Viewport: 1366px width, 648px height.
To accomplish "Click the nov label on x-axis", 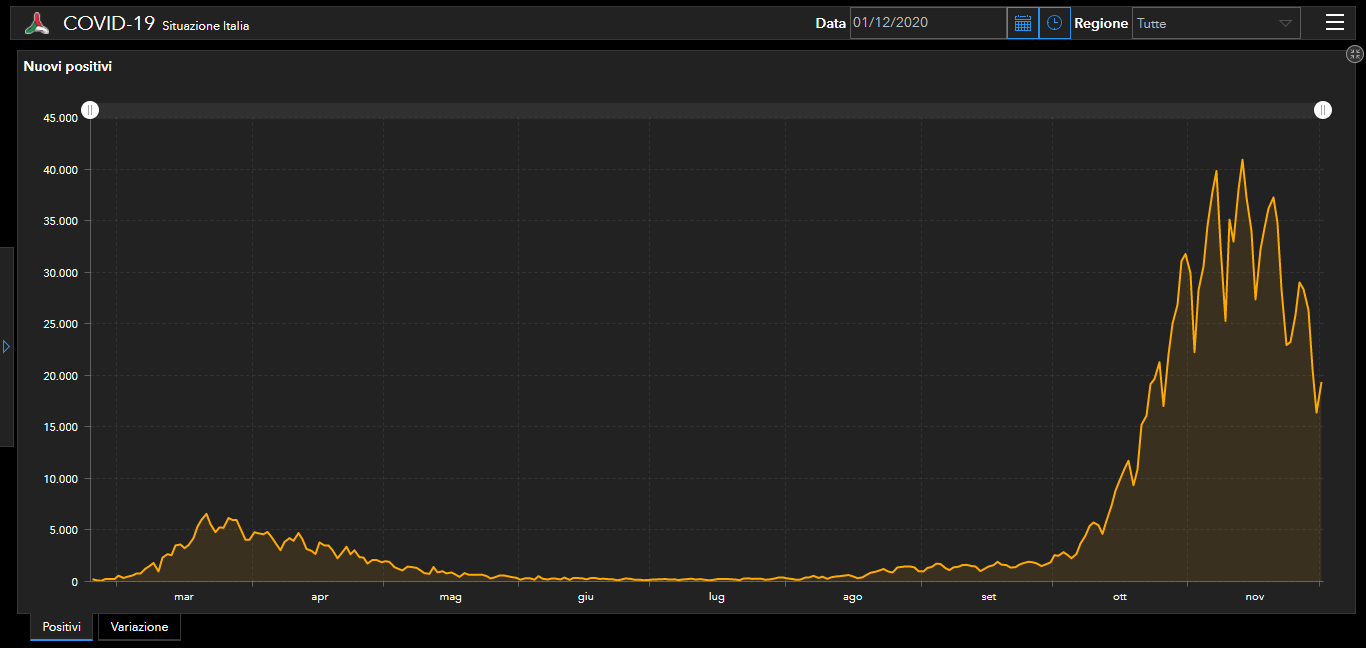I will 1254,597.
